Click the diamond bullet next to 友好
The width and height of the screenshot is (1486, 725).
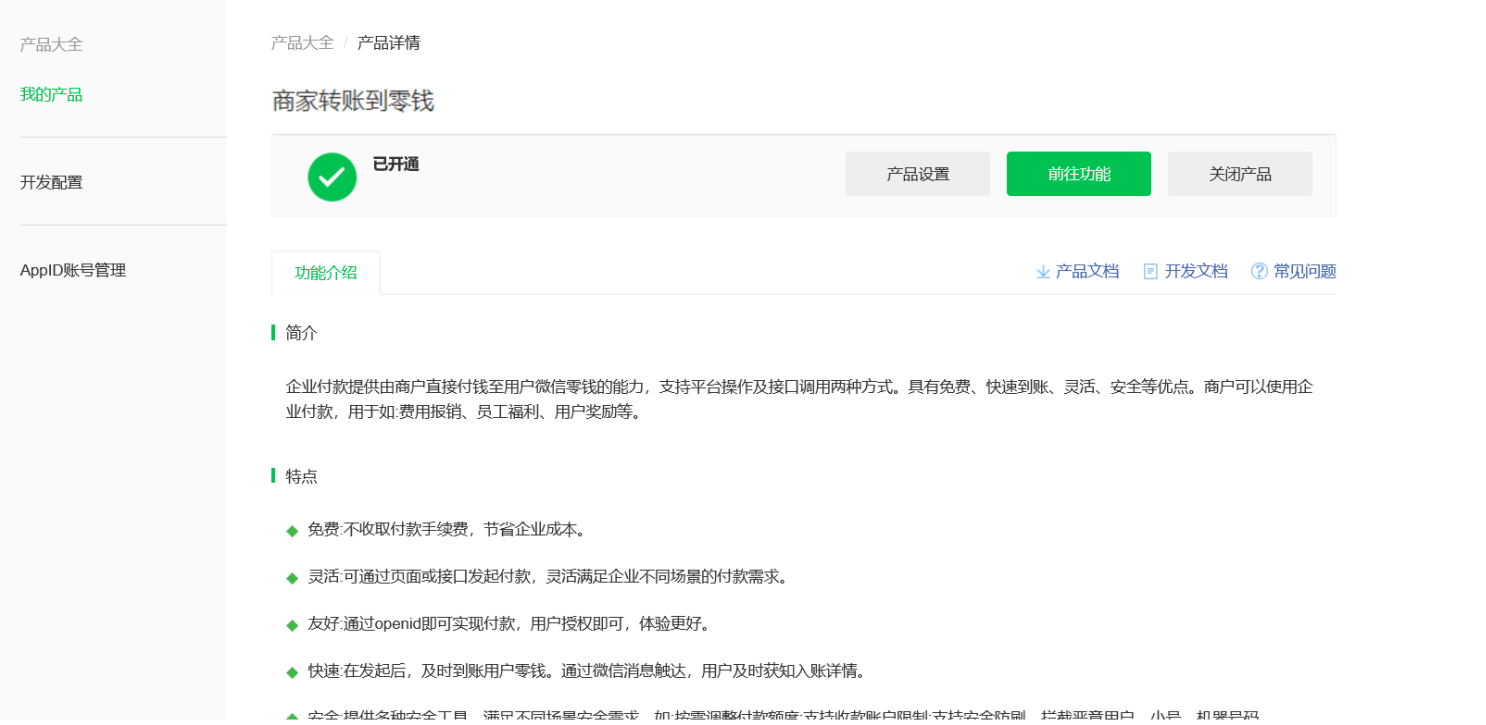[292, 625]
